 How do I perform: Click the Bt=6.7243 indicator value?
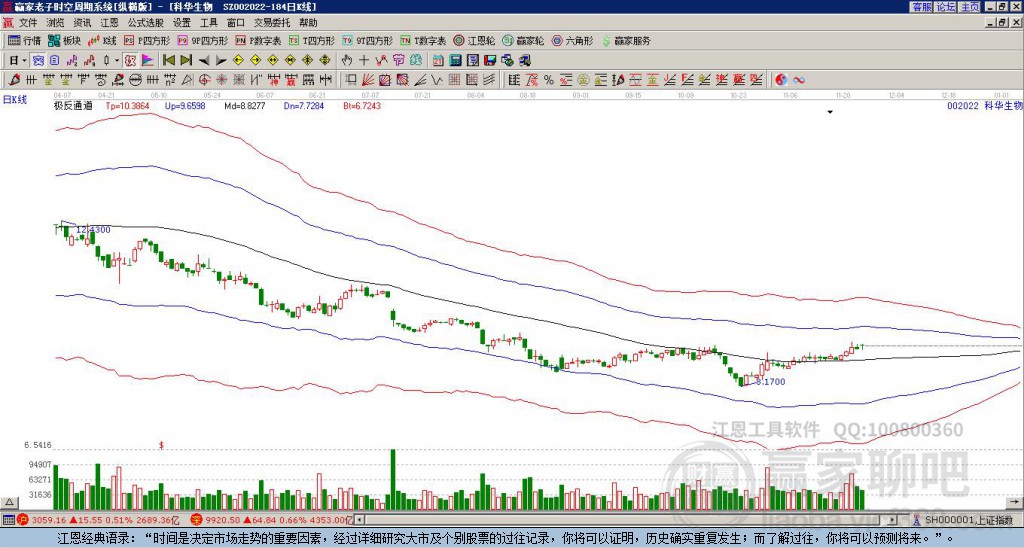coord(362,106)
